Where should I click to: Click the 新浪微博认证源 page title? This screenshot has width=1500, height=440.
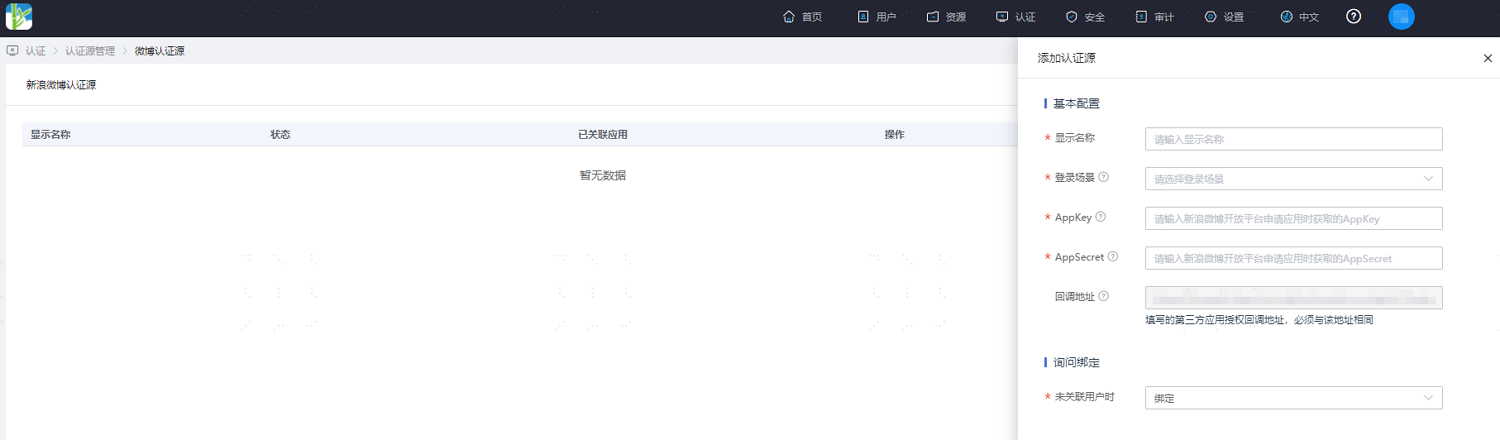61,85
